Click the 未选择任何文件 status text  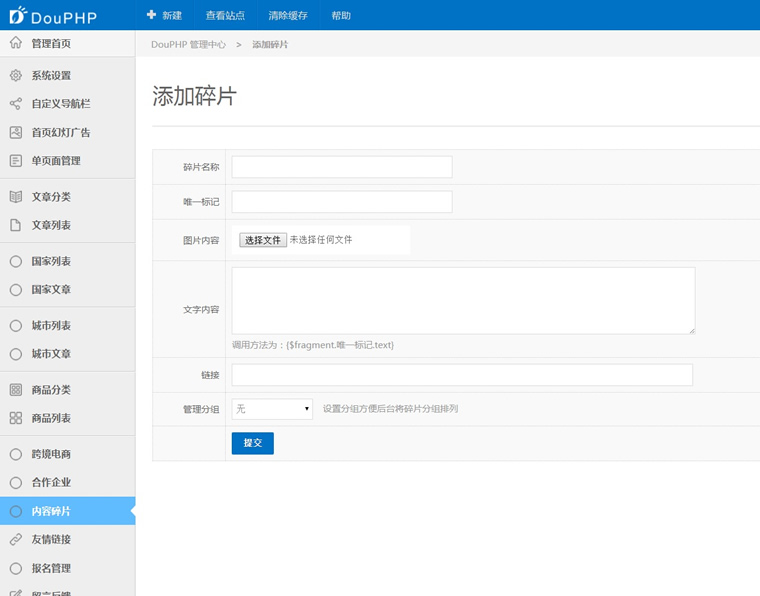(321, 240)
